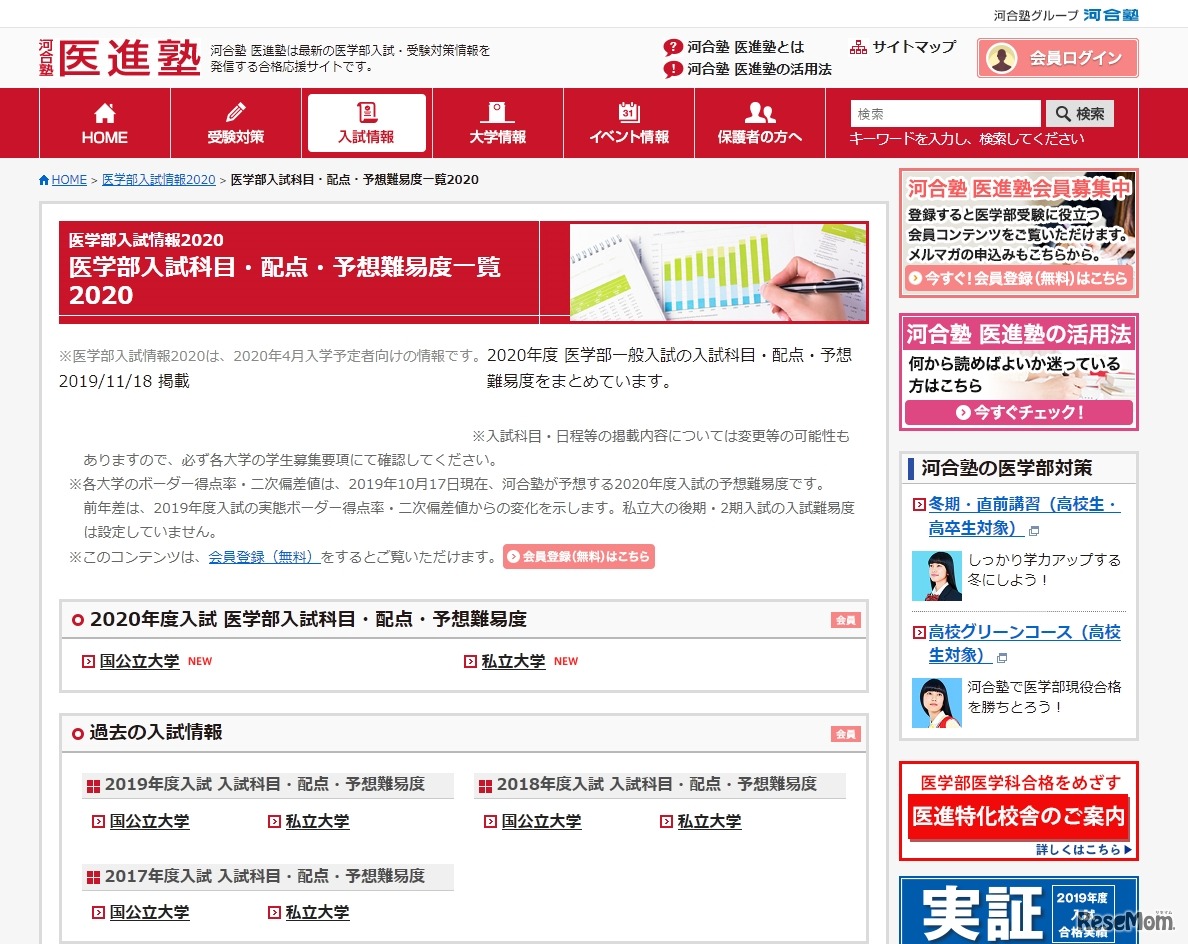Click the microscope icon for 大学情報

pos(497,110)
